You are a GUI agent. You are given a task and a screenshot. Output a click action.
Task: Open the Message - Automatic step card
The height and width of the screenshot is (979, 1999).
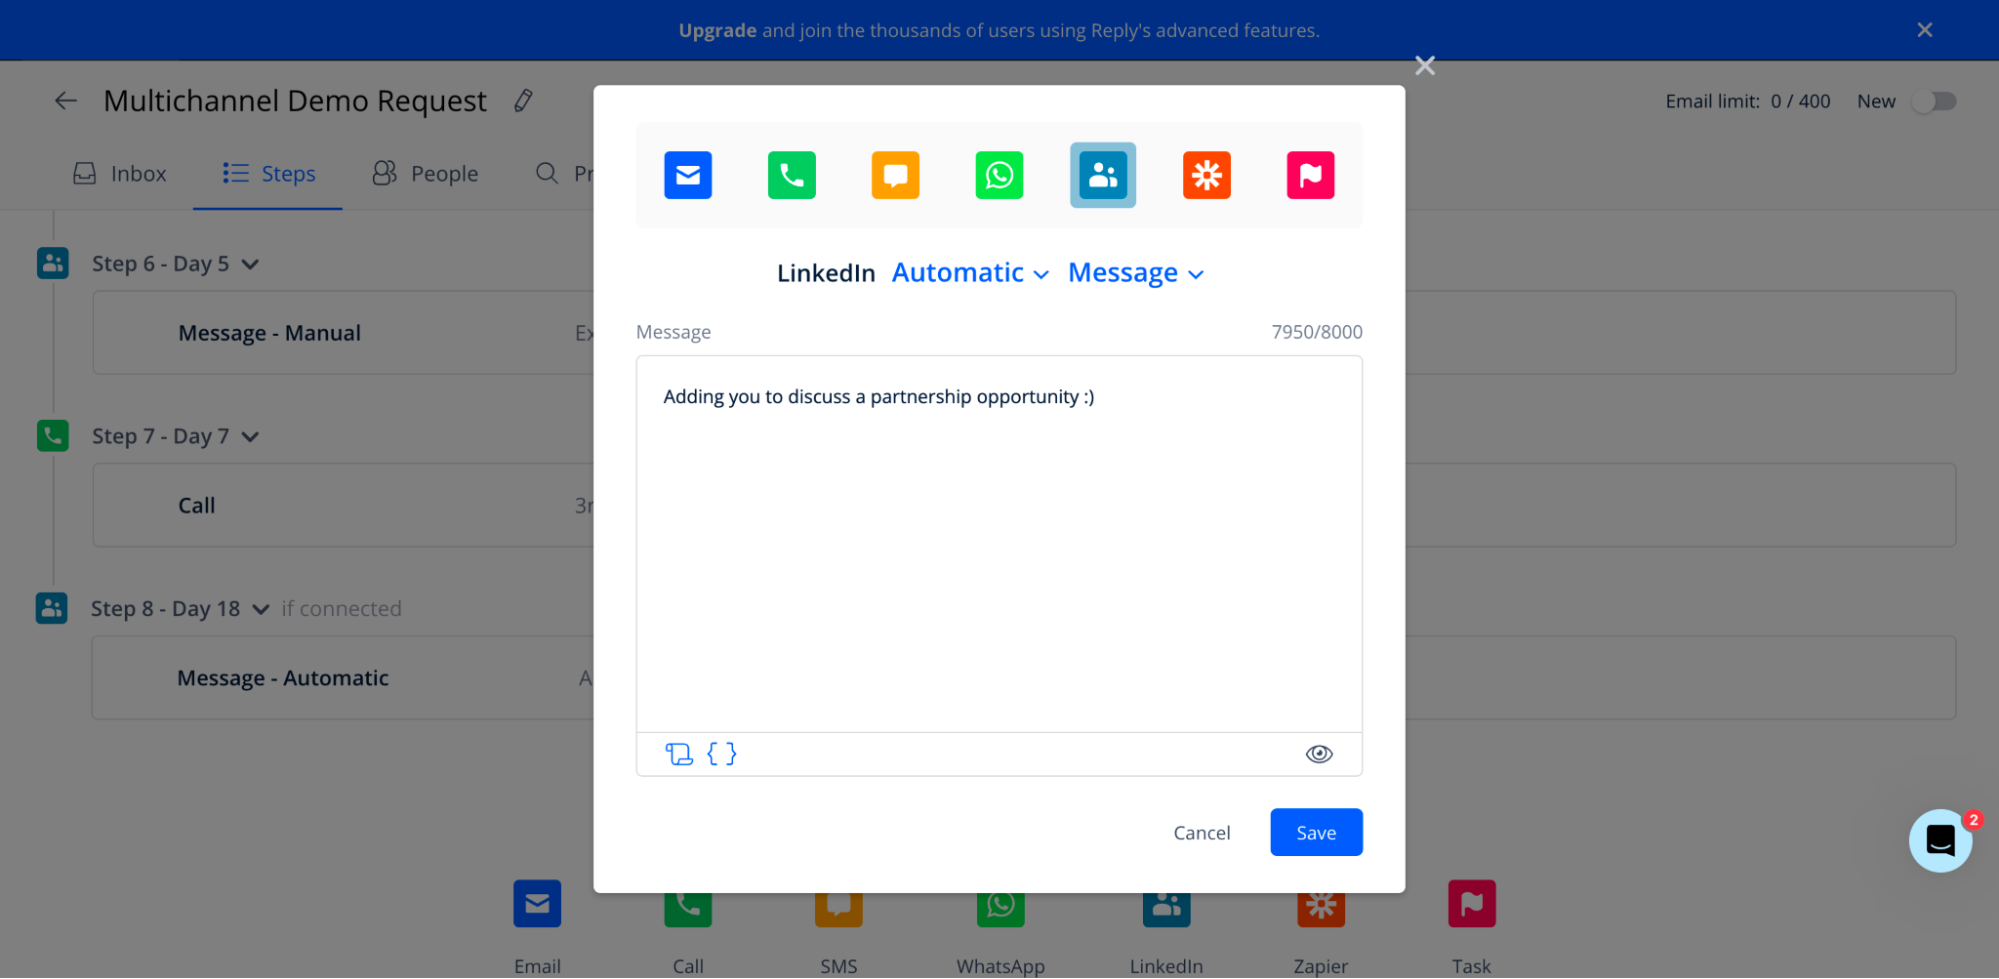[x=343, y=678]
